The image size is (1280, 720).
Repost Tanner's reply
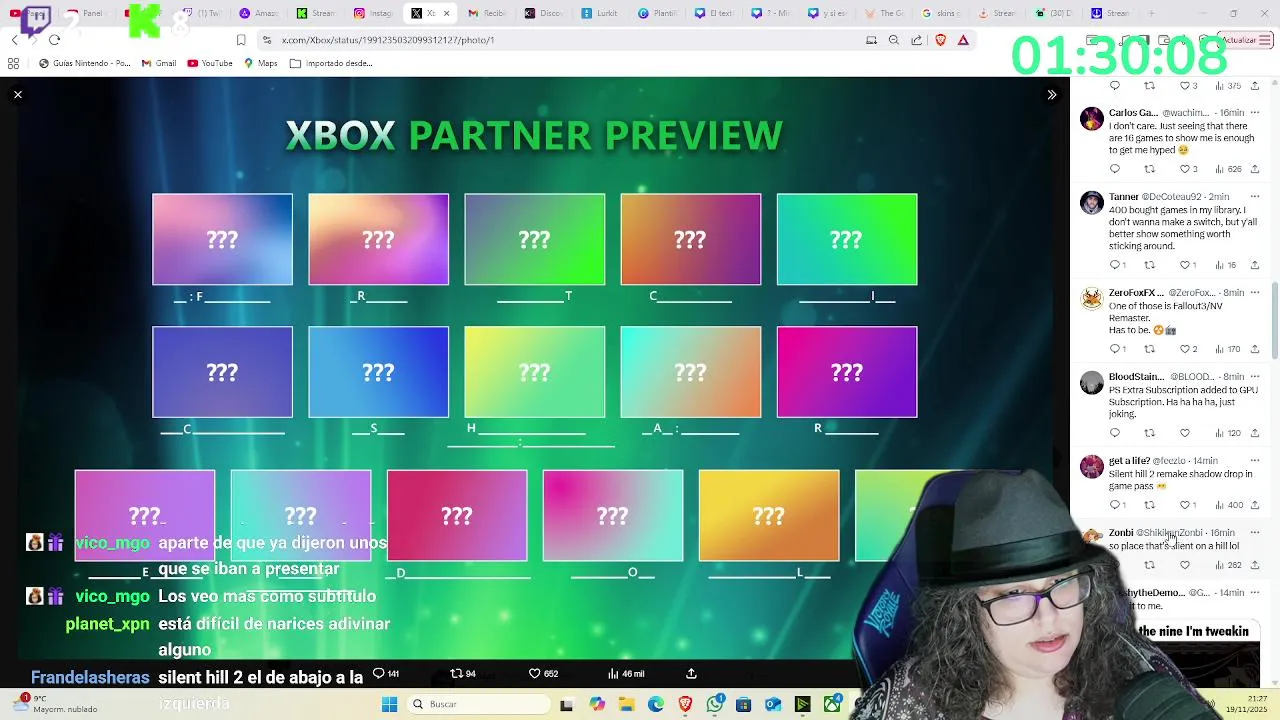(x=1149, y=265)
